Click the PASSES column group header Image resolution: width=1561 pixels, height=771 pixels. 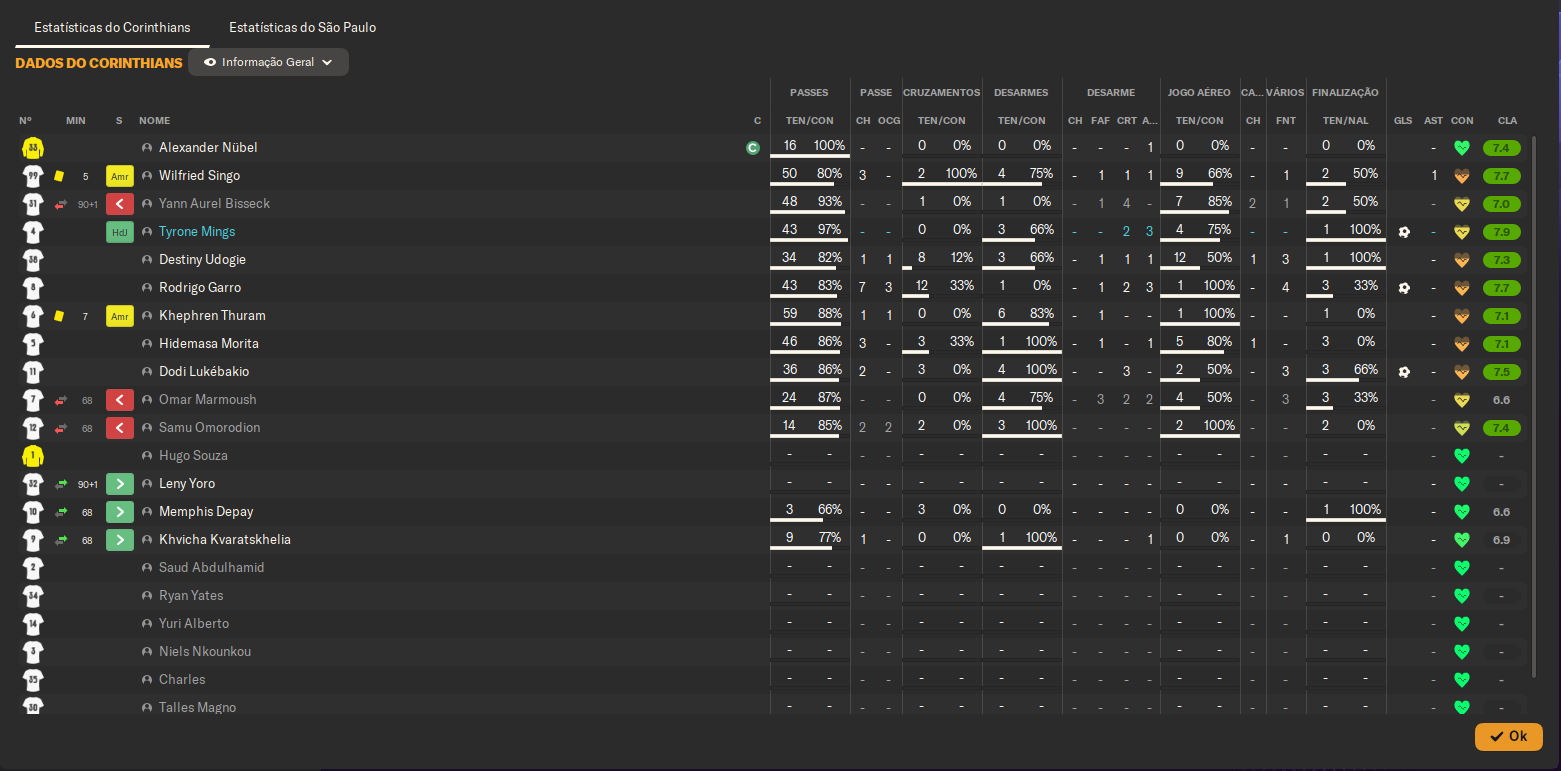(x=809, y=93)
